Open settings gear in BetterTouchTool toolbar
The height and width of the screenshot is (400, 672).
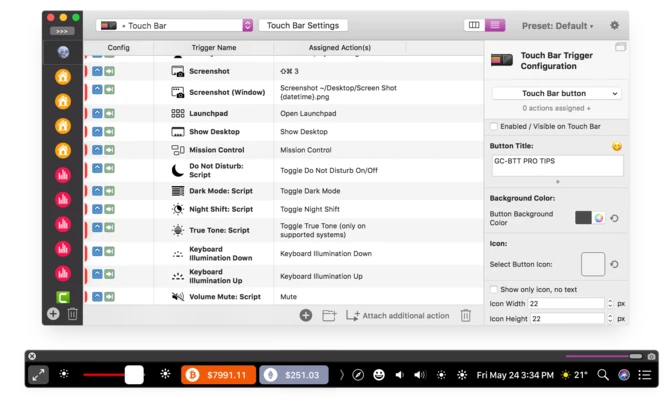coord(614,25)
